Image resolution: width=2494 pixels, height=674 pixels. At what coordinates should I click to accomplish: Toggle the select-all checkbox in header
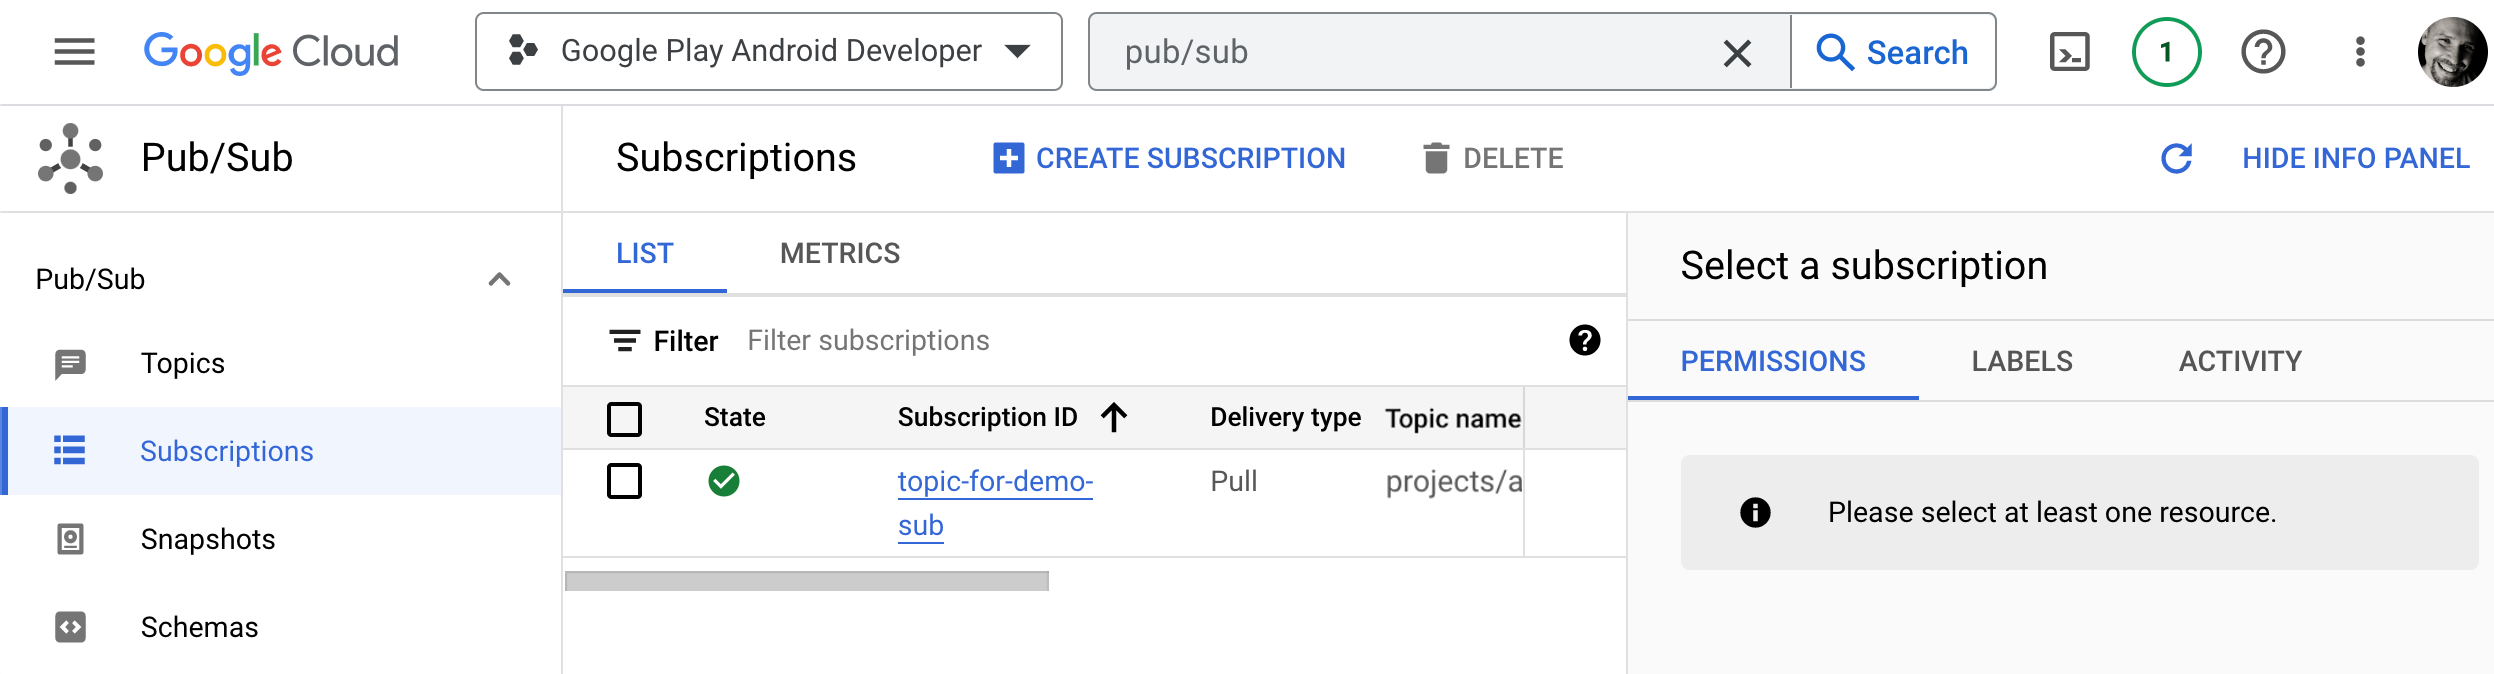point(624,419)
